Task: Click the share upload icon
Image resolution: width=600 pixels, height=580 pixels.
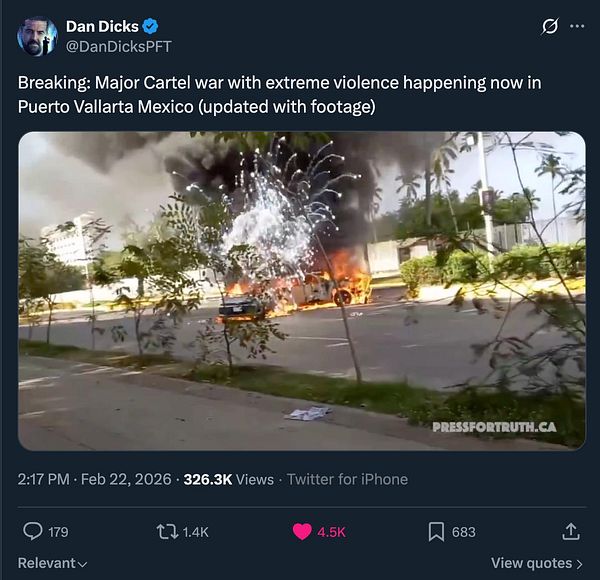Action: pos(571,531)
